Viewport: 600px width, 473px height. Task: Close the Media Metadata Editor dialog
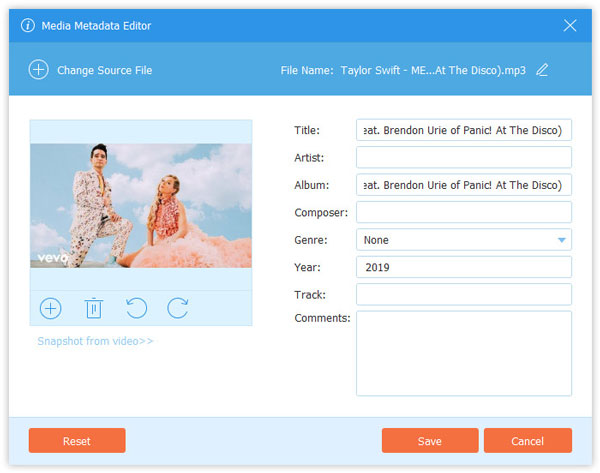click(570, 26)
